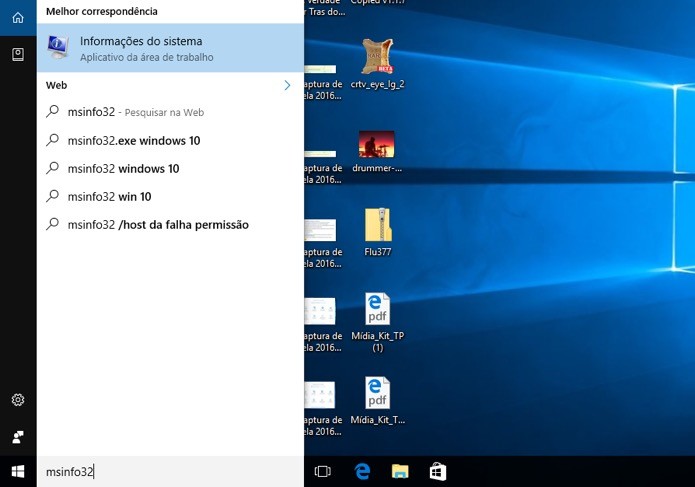Screen dimensions: 695x487
Task: Select the Mídia_Kit_TP (1) pdf icon
Action: pos(378,323)
